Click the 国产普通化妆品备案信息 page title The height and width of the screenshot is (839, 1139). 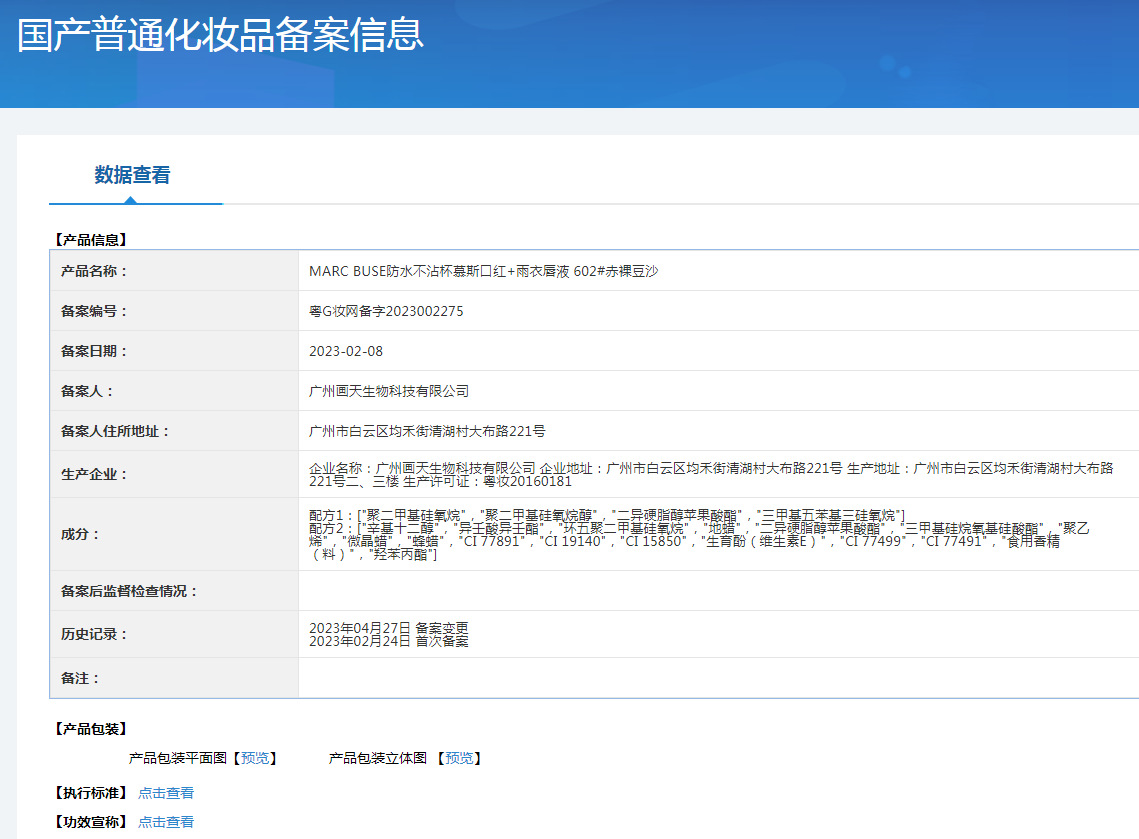220,35
